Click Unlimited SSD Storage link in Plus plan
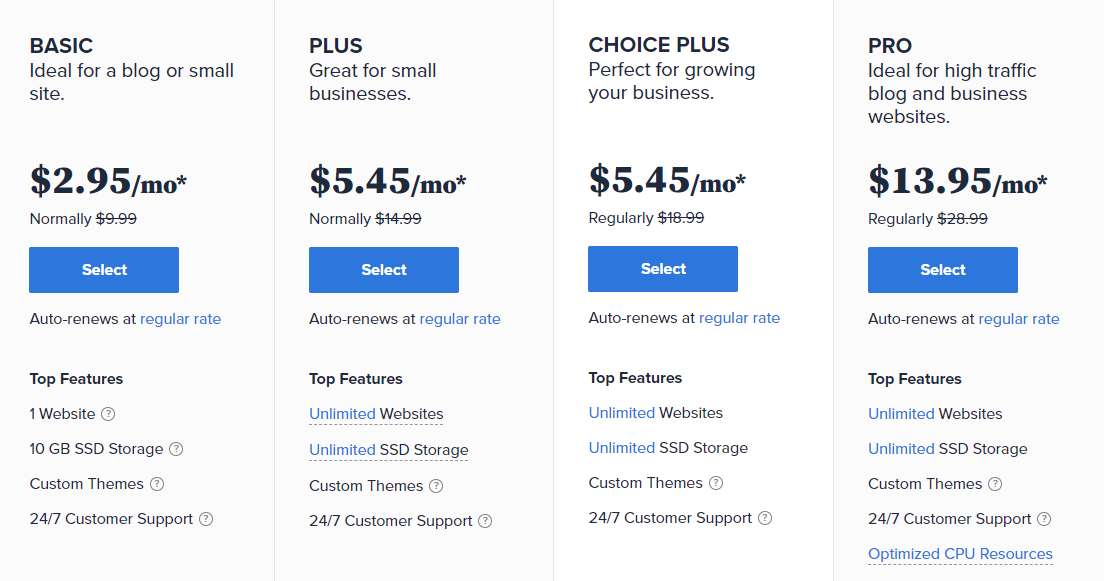Viewport: 1104px width, 581px height. (x=388, y=450)
